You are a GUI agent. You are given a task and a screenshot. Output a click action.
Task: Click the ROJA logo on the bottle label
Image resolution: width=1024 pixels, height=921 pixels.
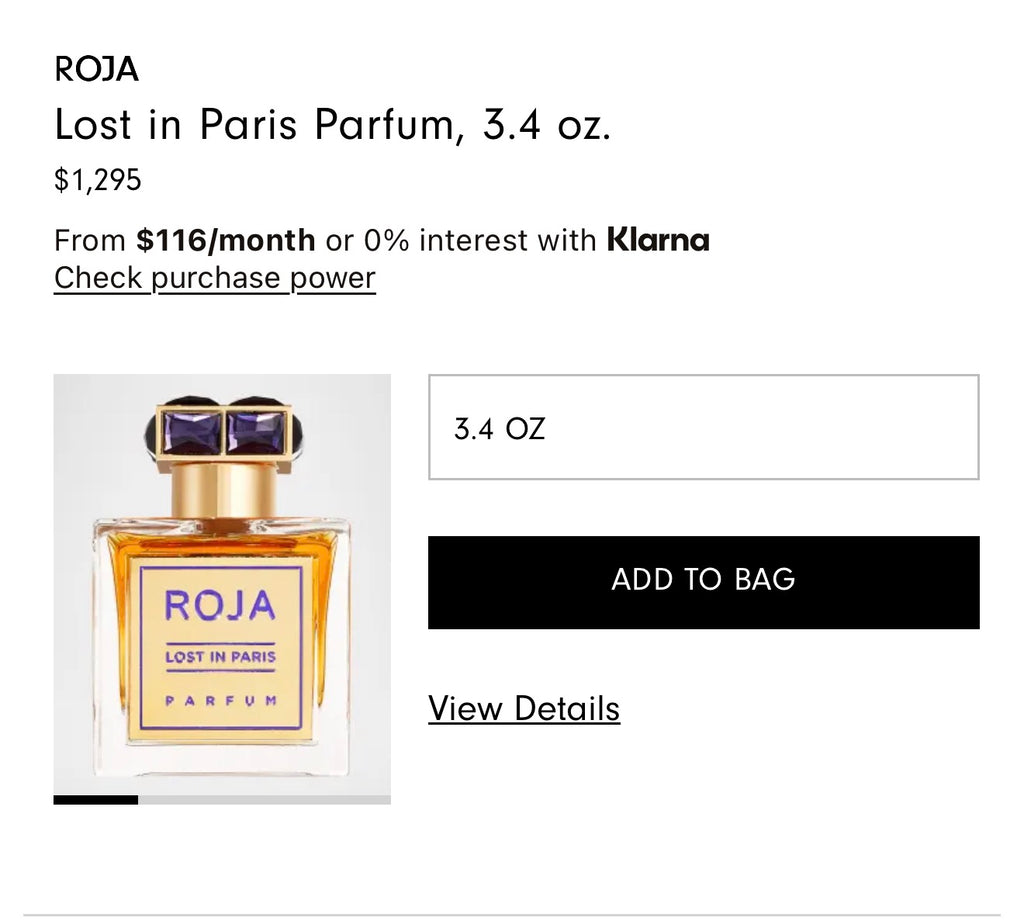pos(220,605)
